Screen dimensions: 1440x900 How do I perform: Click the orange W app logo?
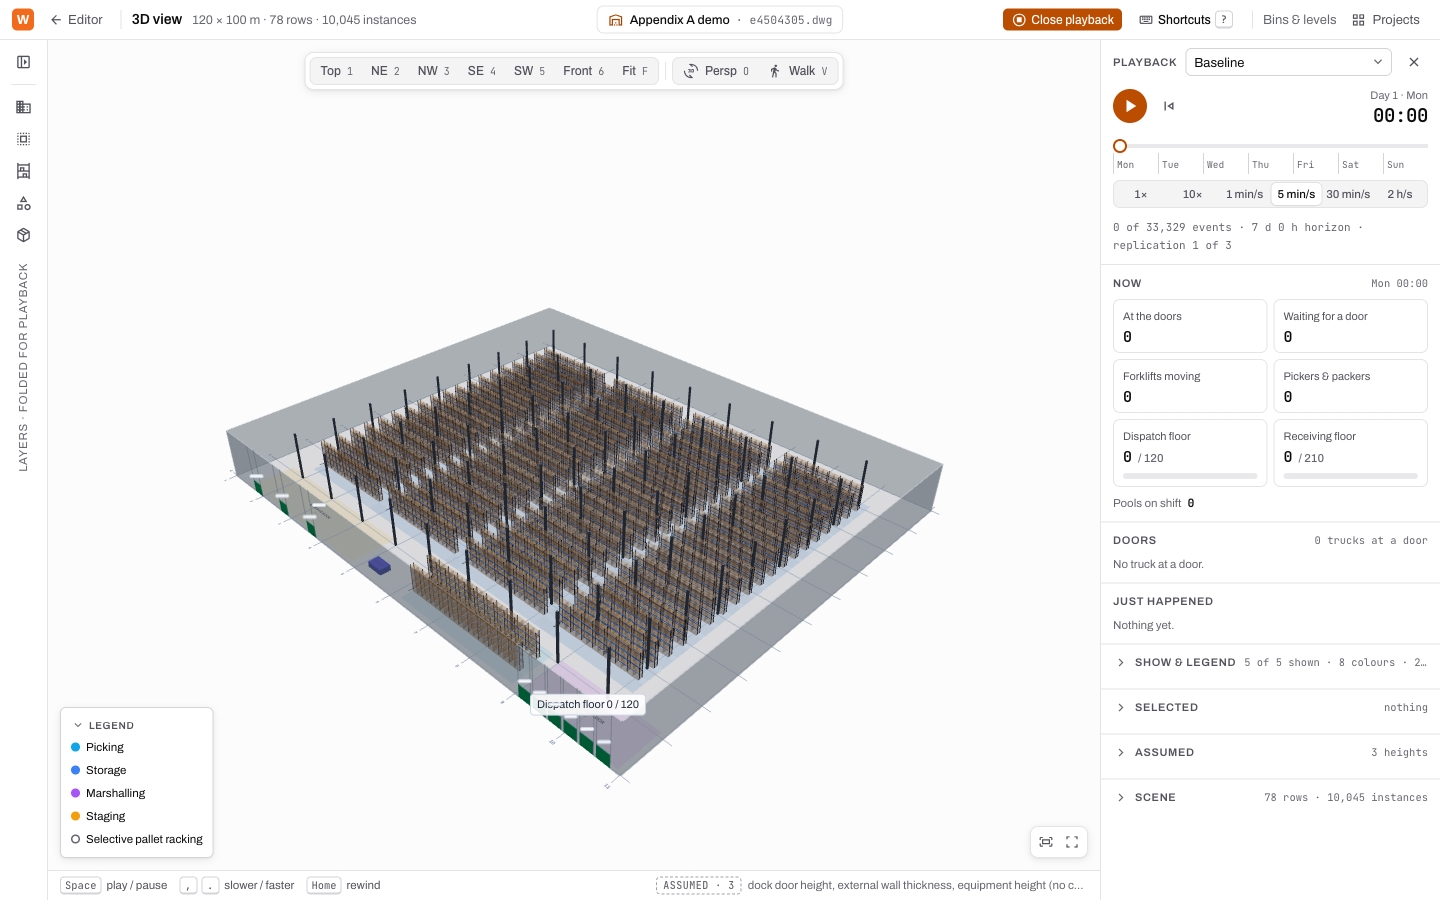tap(22, 19)
